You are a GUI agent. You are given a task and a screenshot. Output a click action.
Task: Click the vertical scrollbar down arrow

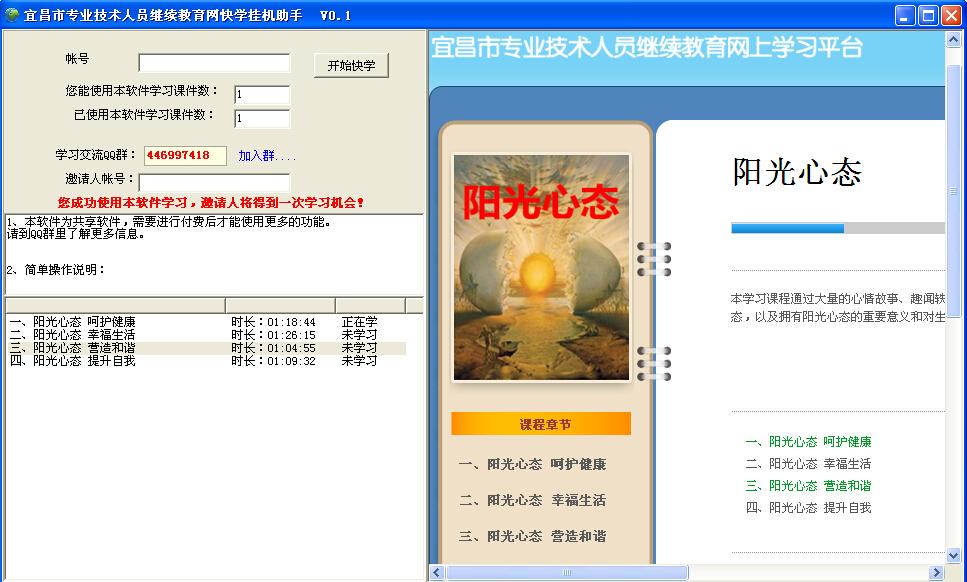click(x=953, y=555)
